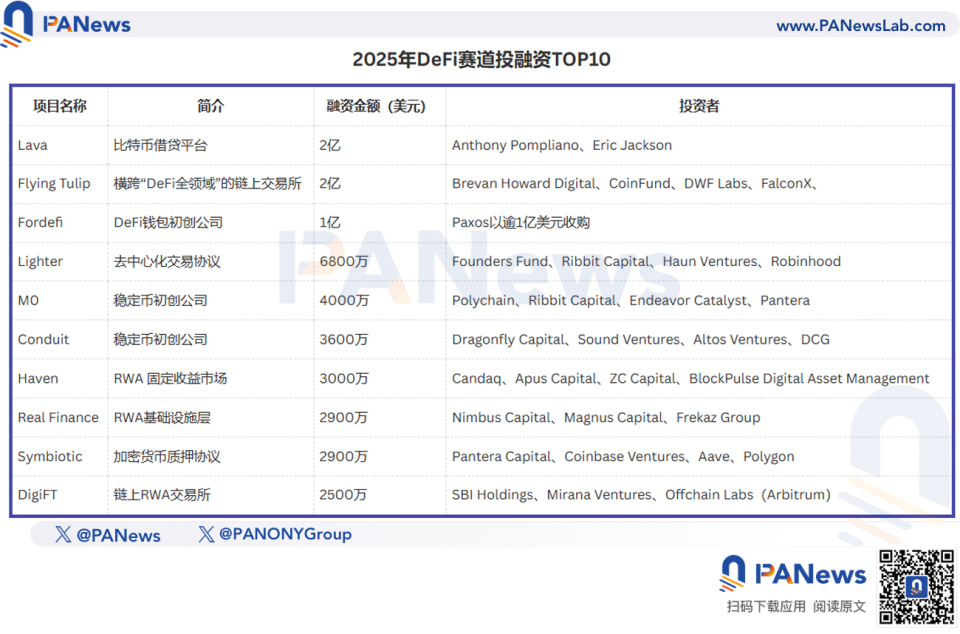Screen dimensions: 960x634
Task: Click the Lava project name cell
Action: point(33,145)
